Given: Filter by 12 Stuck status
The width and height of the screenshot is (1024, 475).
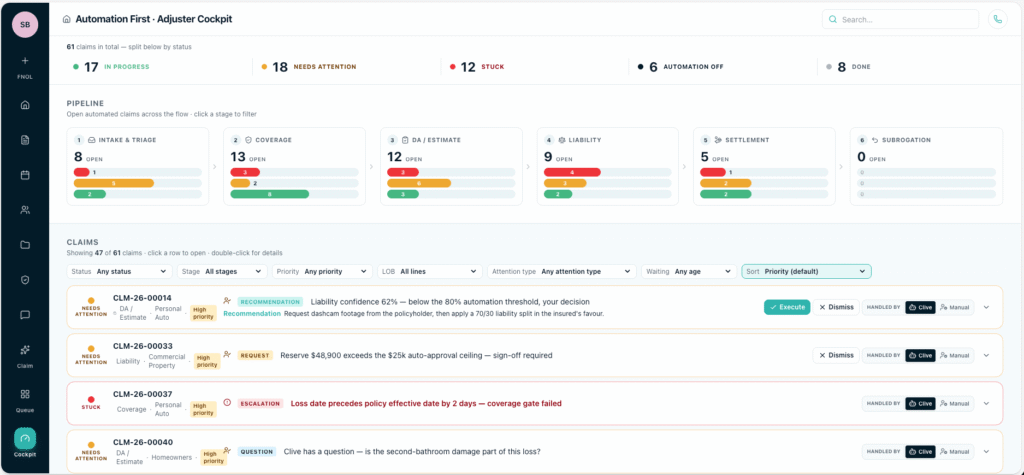Looking at the screenshot, I should click(x=477, y=67).
